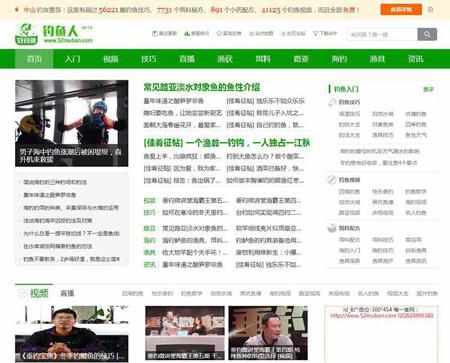Open the 在水库里面网箱旁钓鱼的方法 list item
Viewport: 450px width, 363px height.
click(58, 246)
